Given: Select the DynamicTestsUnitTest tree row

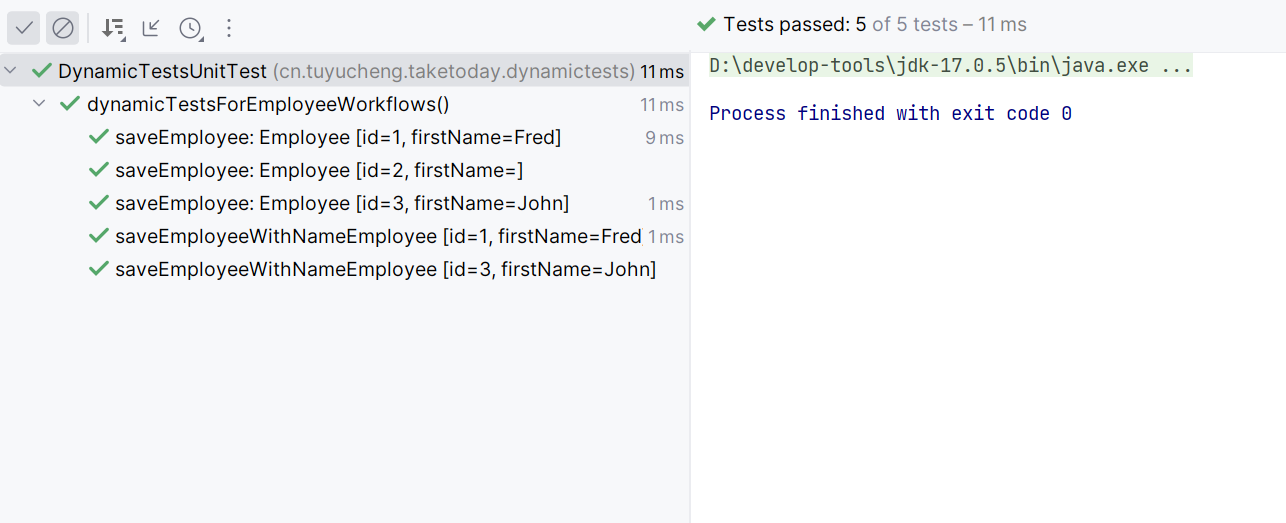Looking at the screenshot, I should click(345, 71).
